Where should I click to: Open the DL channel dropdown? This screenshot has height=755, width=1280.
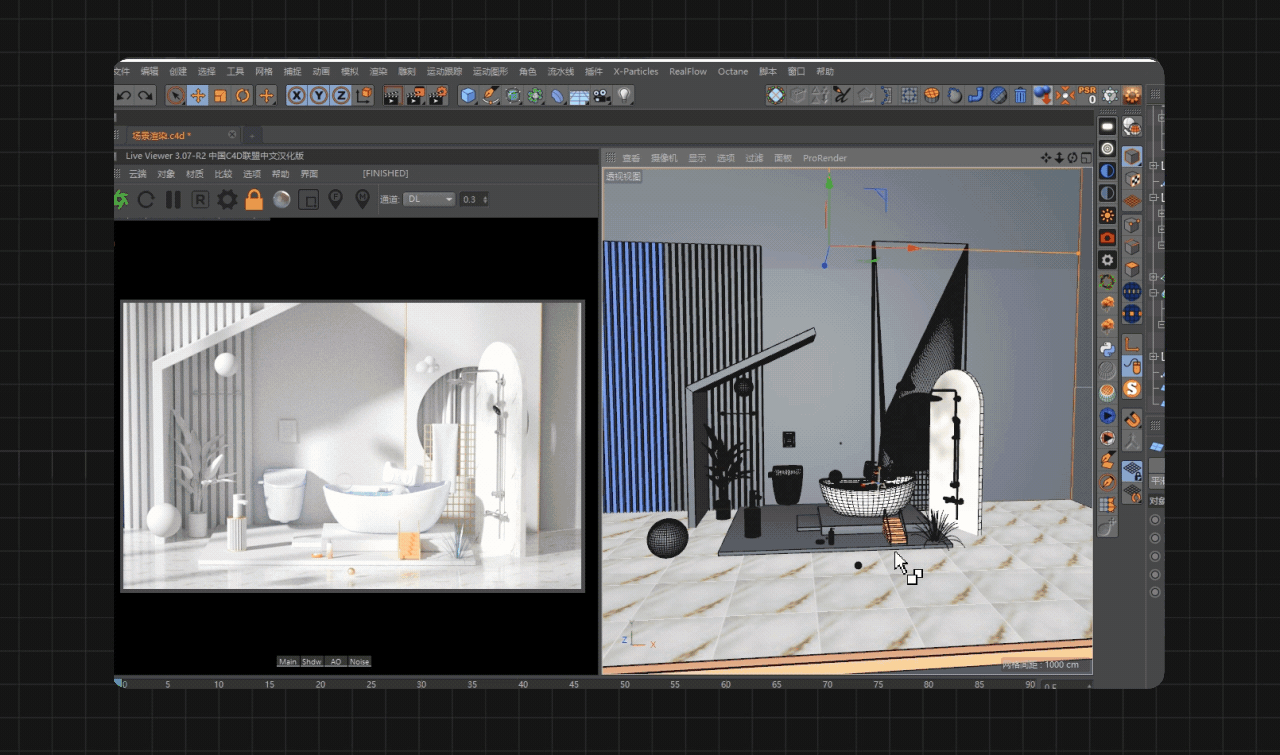click(x=430, y=200)
